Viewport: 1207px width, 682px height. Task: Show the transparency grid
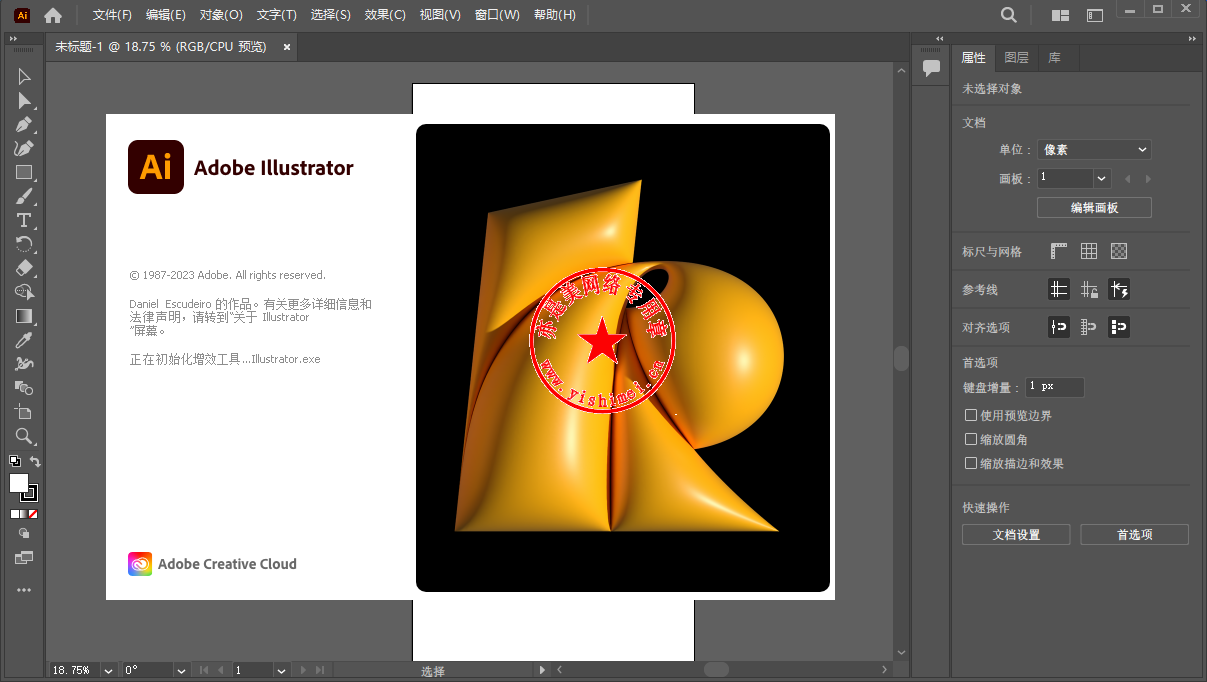[x=1119, y=252]
